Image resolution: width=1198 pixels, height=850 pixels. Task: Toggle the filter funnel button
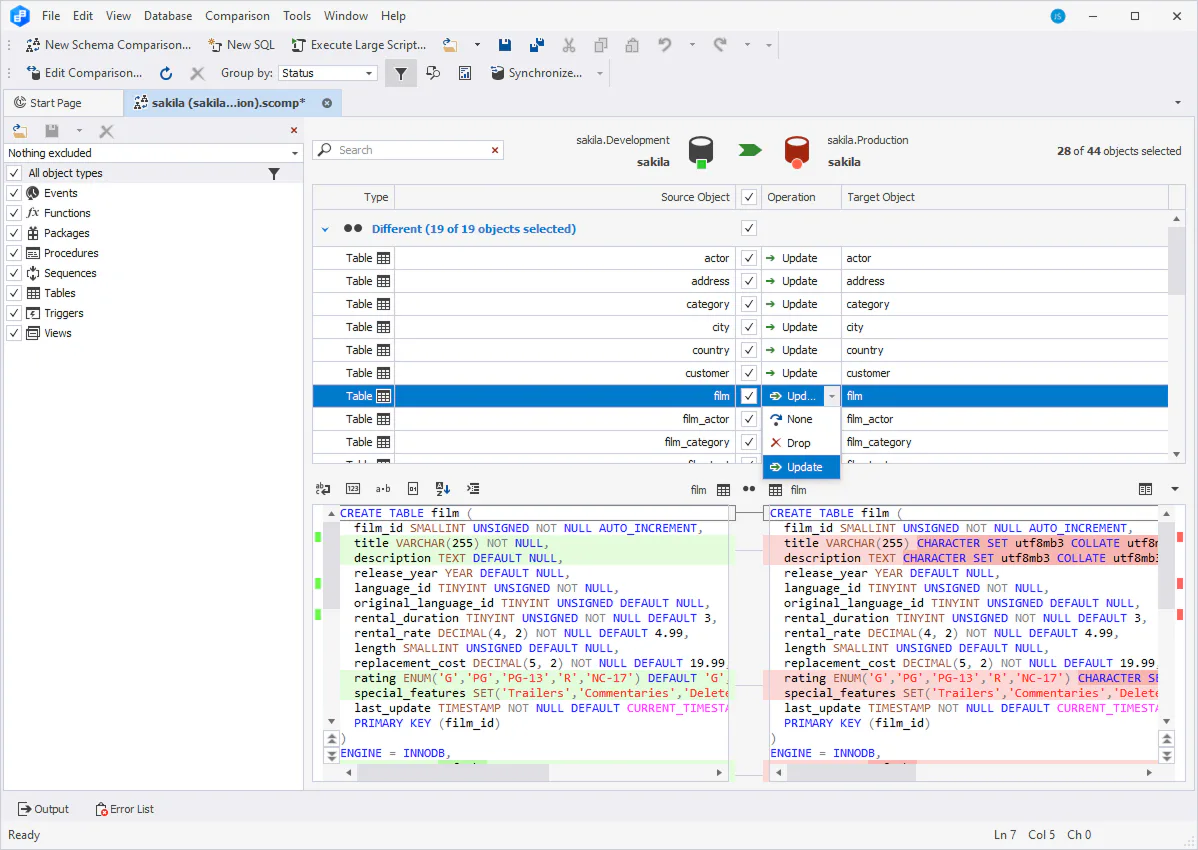tap(400, 73)
